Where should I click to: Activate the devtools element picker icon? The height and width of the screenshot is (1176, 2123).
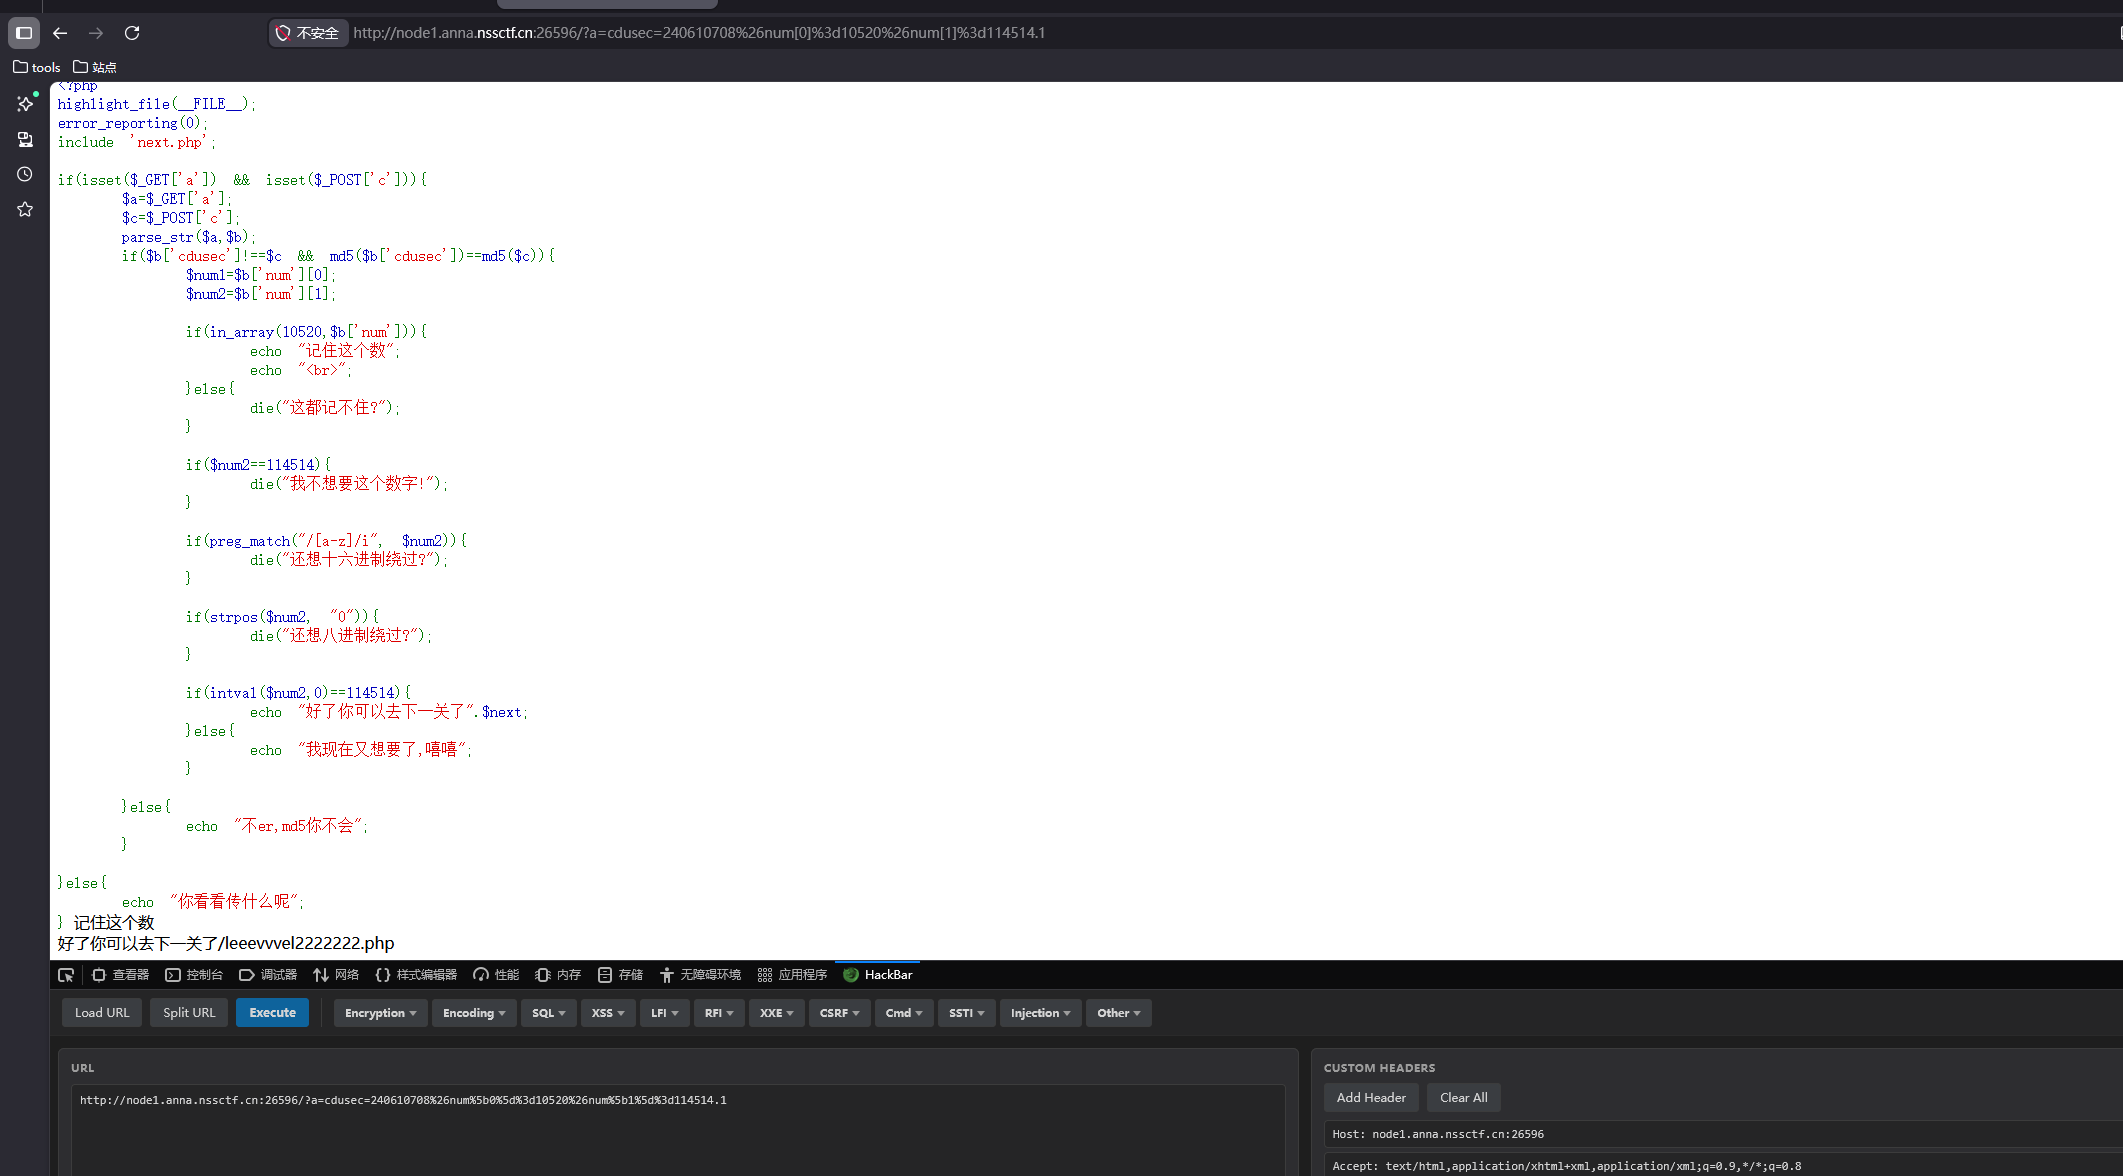pyautogui.click(x=66, y=975)
